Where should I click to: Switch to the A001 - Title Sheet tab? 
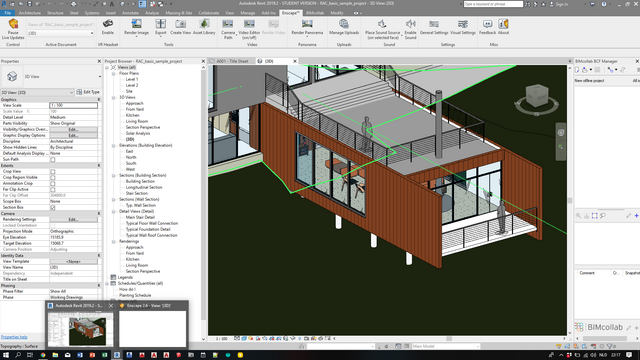pyautogui.click(x=232, y=61)
